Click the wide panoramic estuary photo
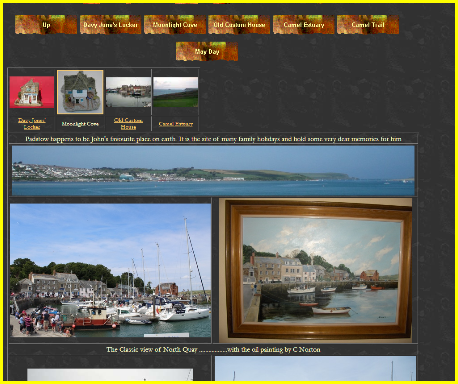Viewport: 458px width, 384px height. (x=213, y=170)
